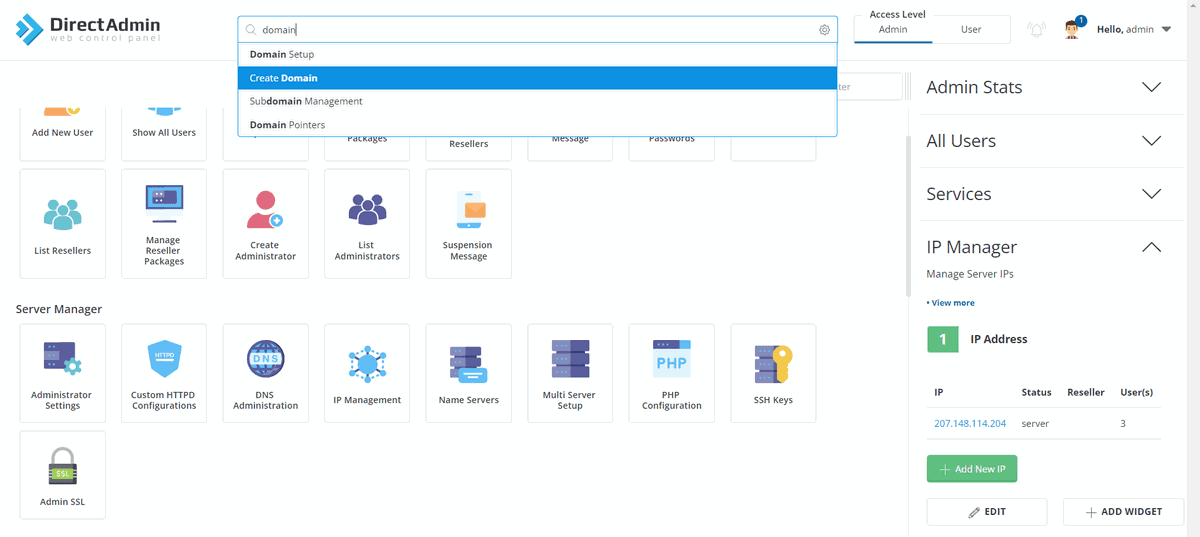Open Custom HTTPD Configurations
Screen dimensions: 1200x537
(164, 373)
